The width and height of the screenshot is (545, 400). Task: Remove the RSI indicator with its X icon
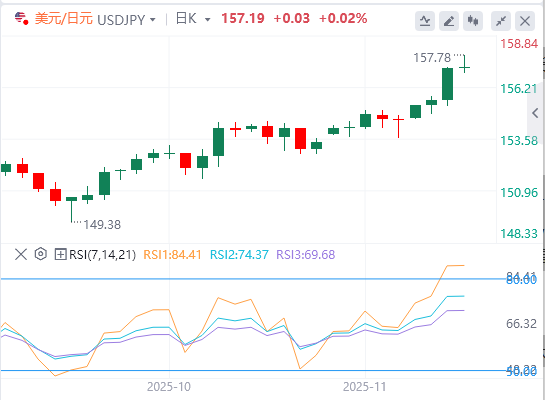pyautogui.click(x=21, y=254)
